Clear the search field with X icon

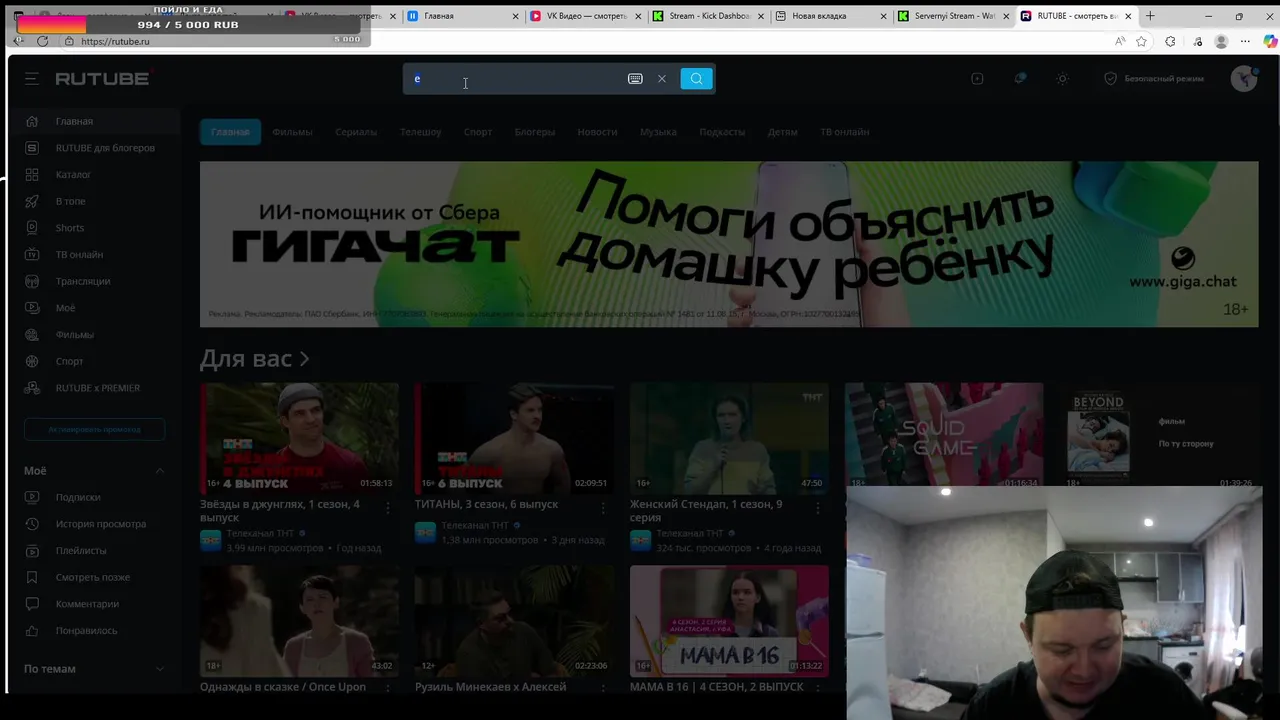661,79
